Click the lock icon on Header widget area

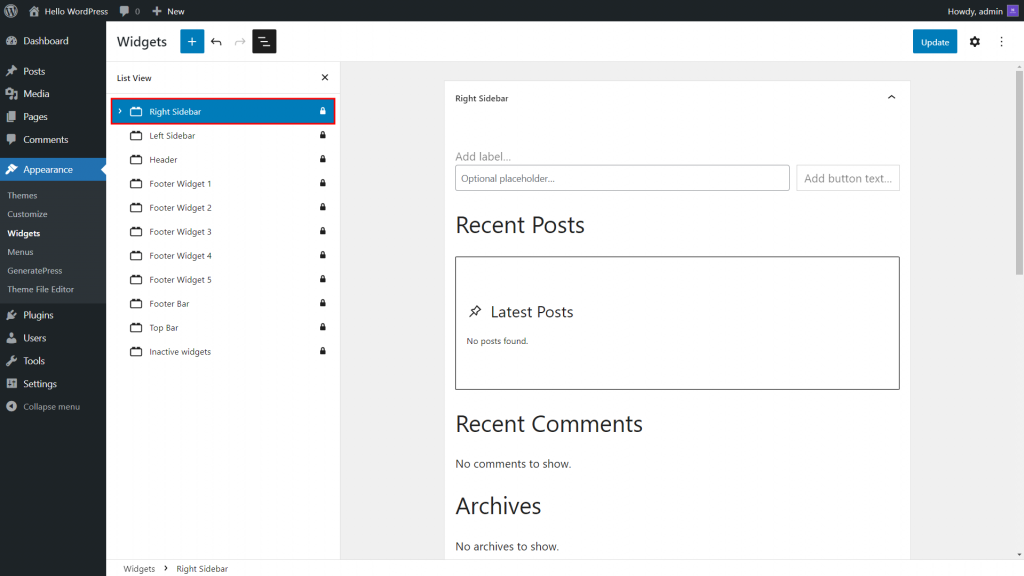(322, 159)
